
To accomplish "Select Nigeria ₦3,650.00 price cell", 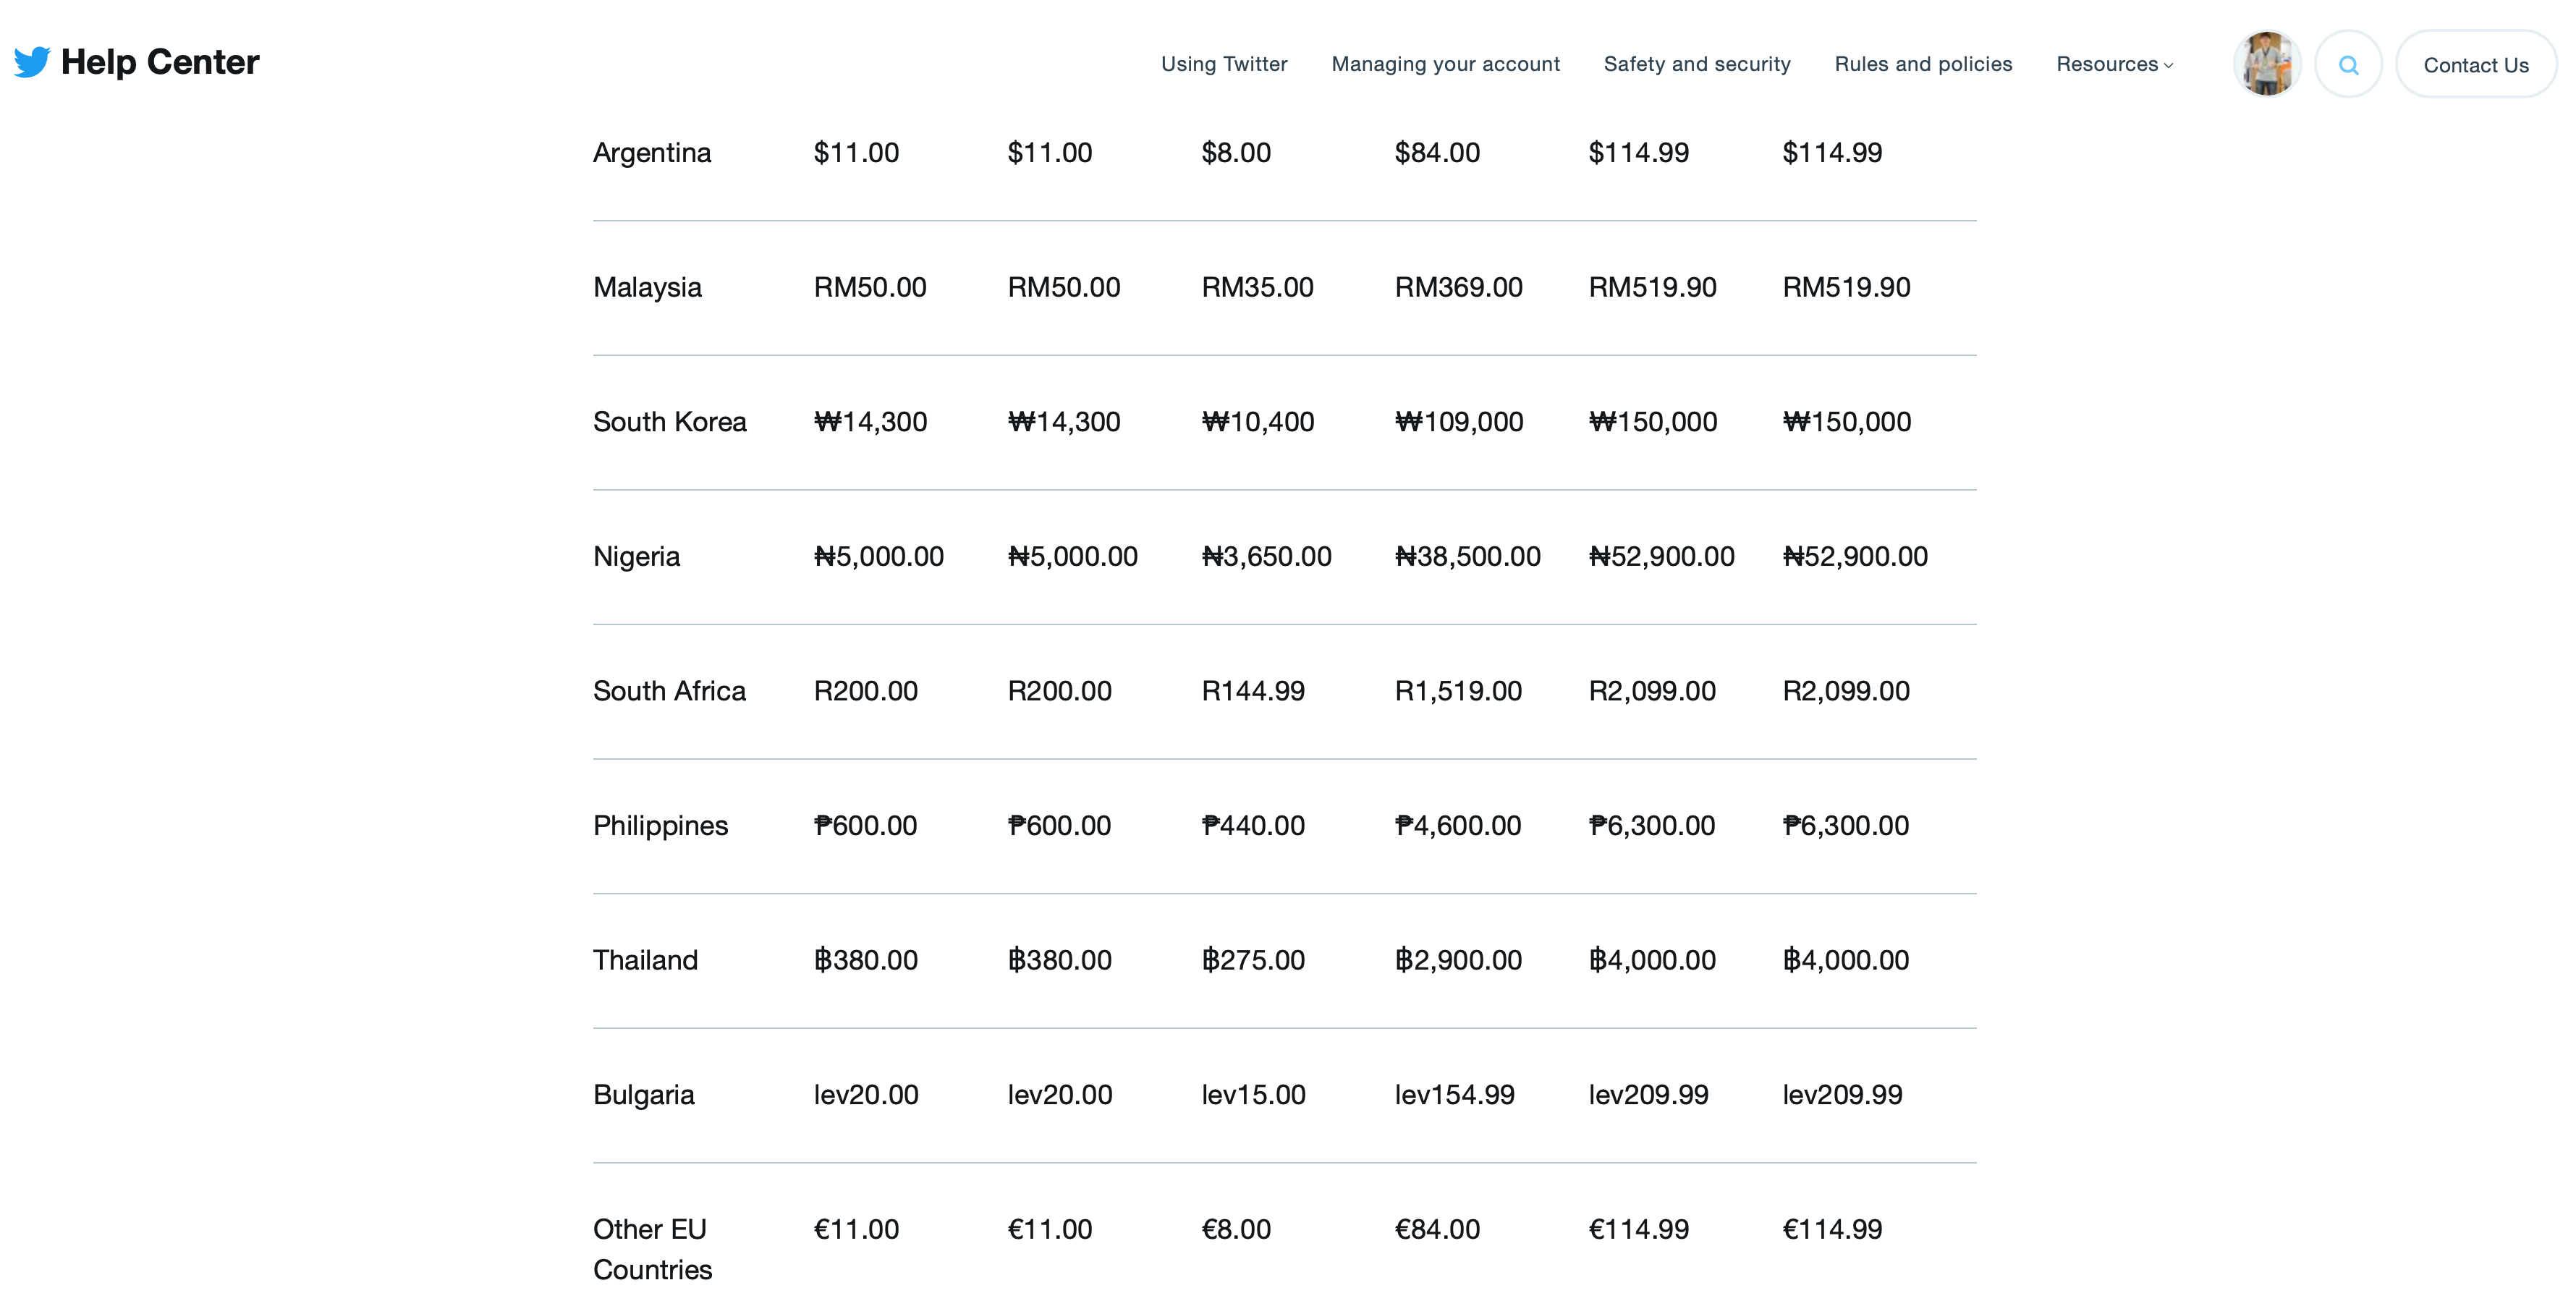I will pyautogui.click(x=1266, y=557).
